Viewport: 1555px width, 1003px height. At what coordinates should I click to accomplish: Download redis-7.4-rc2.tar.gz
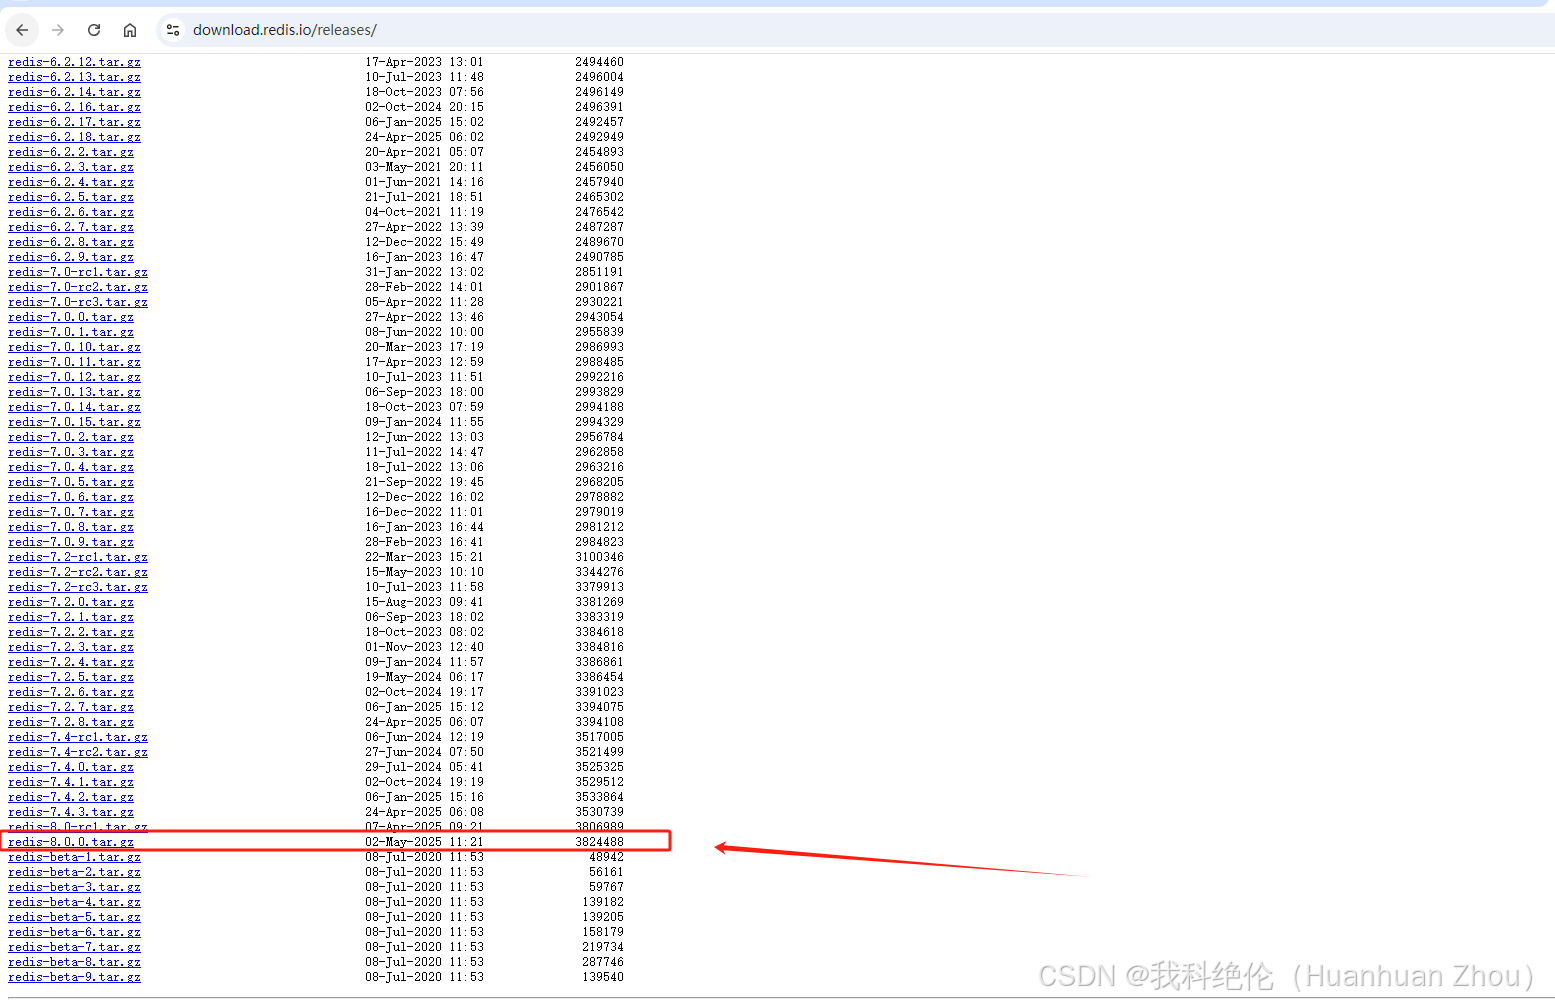pos(78,752)
